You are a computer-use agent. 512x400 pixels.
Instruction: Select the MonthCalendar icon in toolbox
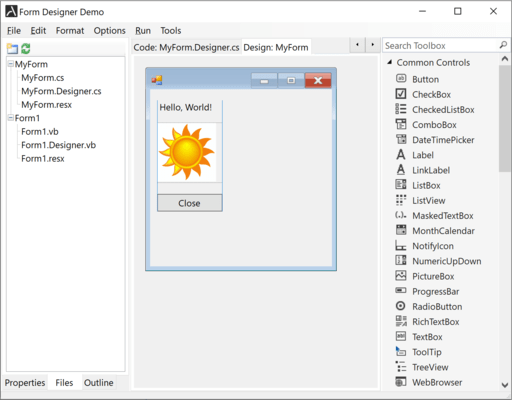click(x=401, y=230)
